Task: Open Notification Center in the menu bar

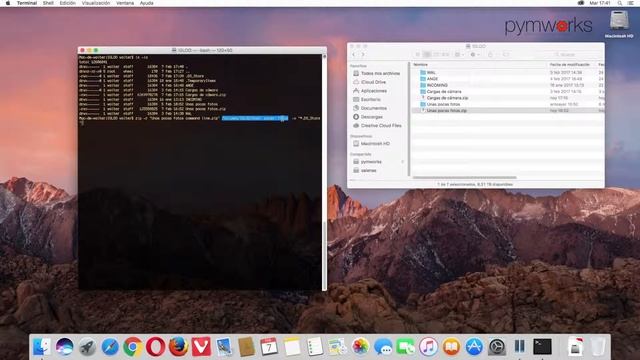Action: [x=631, y=3]
